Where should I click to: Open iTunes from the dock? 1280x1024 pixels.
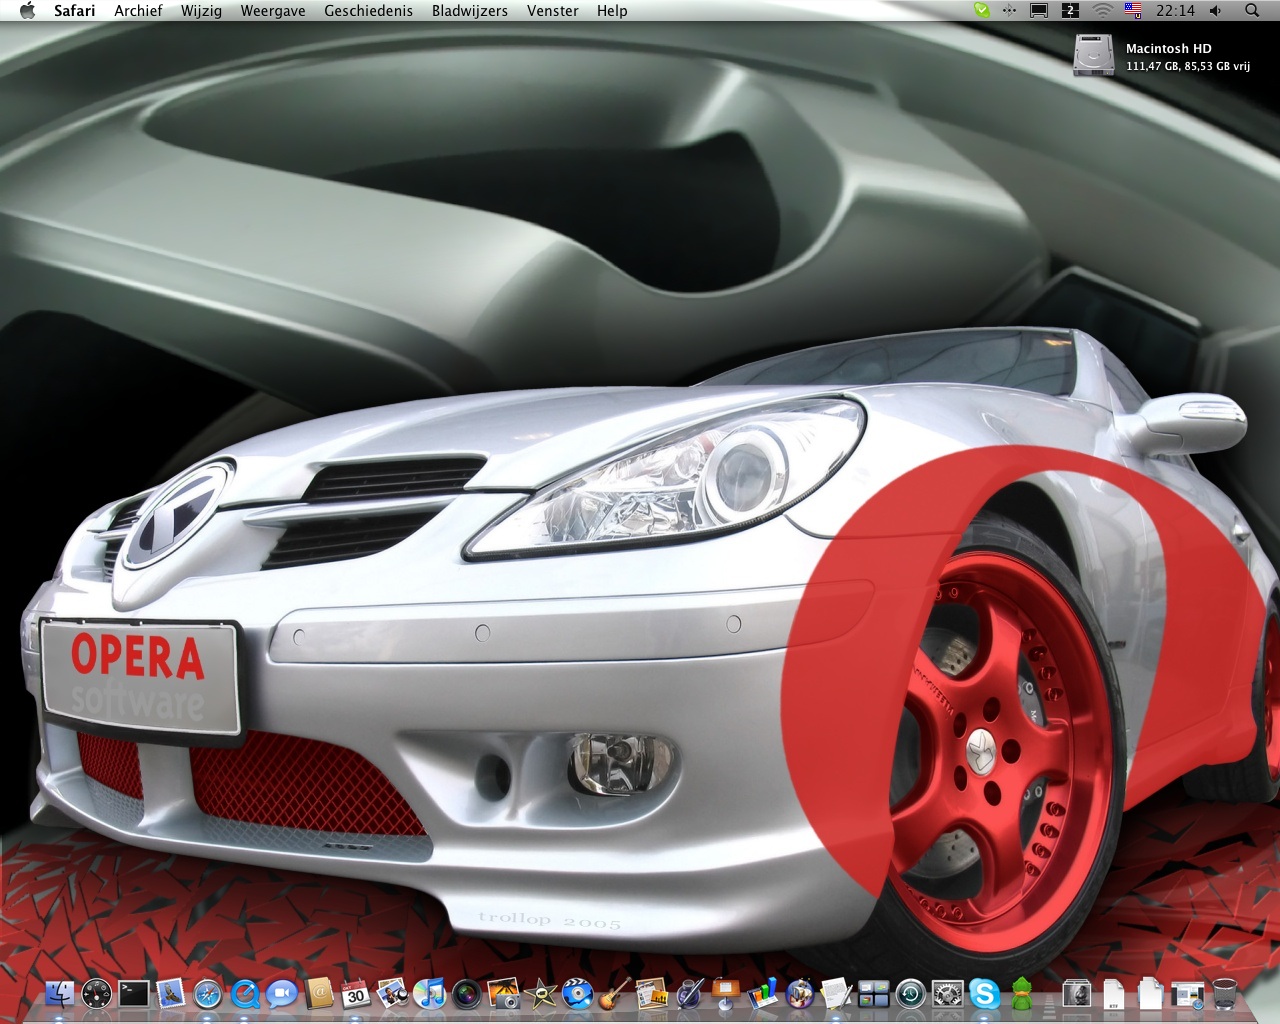(x=430, y=993)
